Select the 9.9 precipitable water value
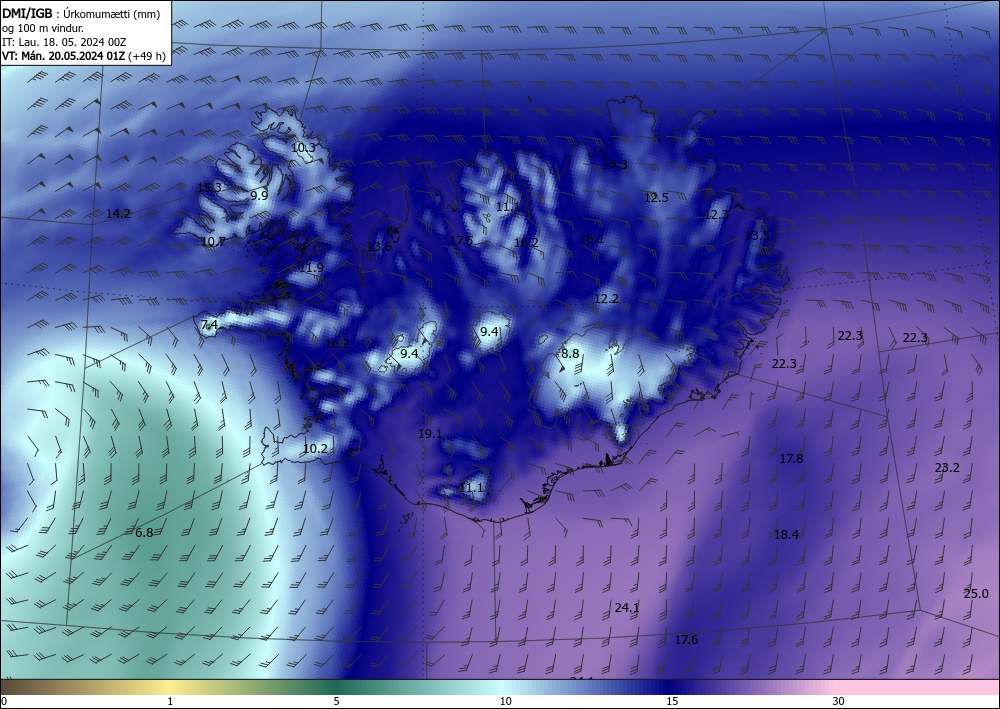 pos(259,195)
